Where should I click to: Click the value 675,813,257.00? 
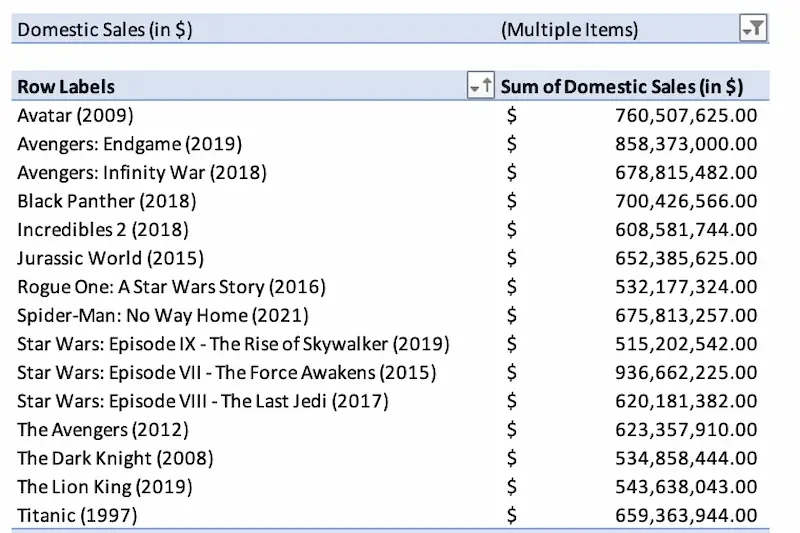pyautogui.click(x=686, y=315)
